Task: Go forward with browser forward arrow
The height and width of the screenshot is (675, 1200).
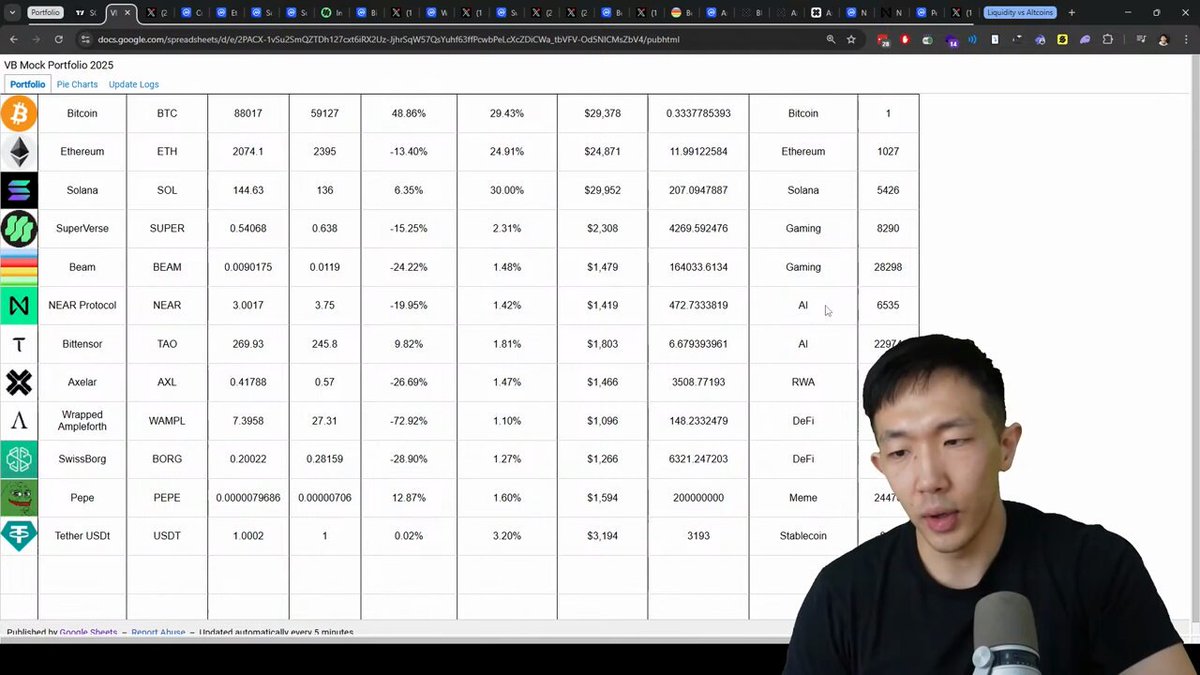Action: click(x=36, y=39)
